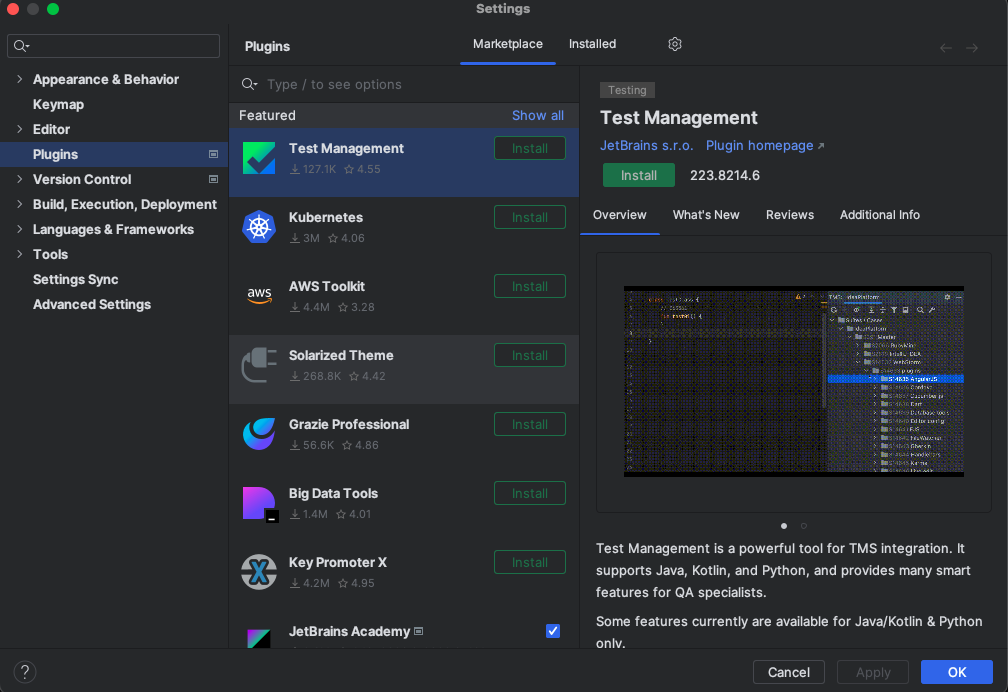This screenshot has width=1008, height=692.
Task: Expand Languages & Frameworks group
Action: click(19, 230)
